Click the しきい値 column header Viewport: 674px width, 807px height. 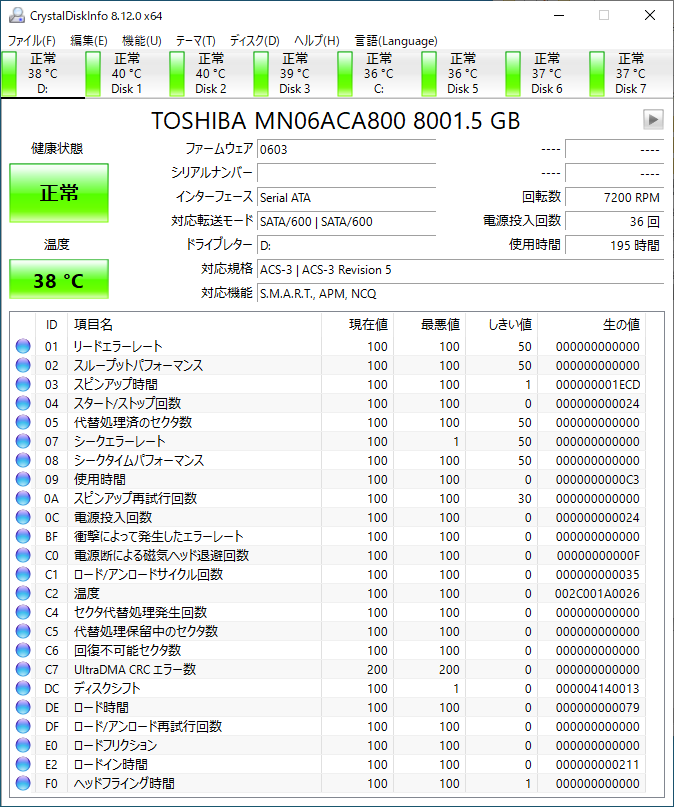click(x=502, y=324)
